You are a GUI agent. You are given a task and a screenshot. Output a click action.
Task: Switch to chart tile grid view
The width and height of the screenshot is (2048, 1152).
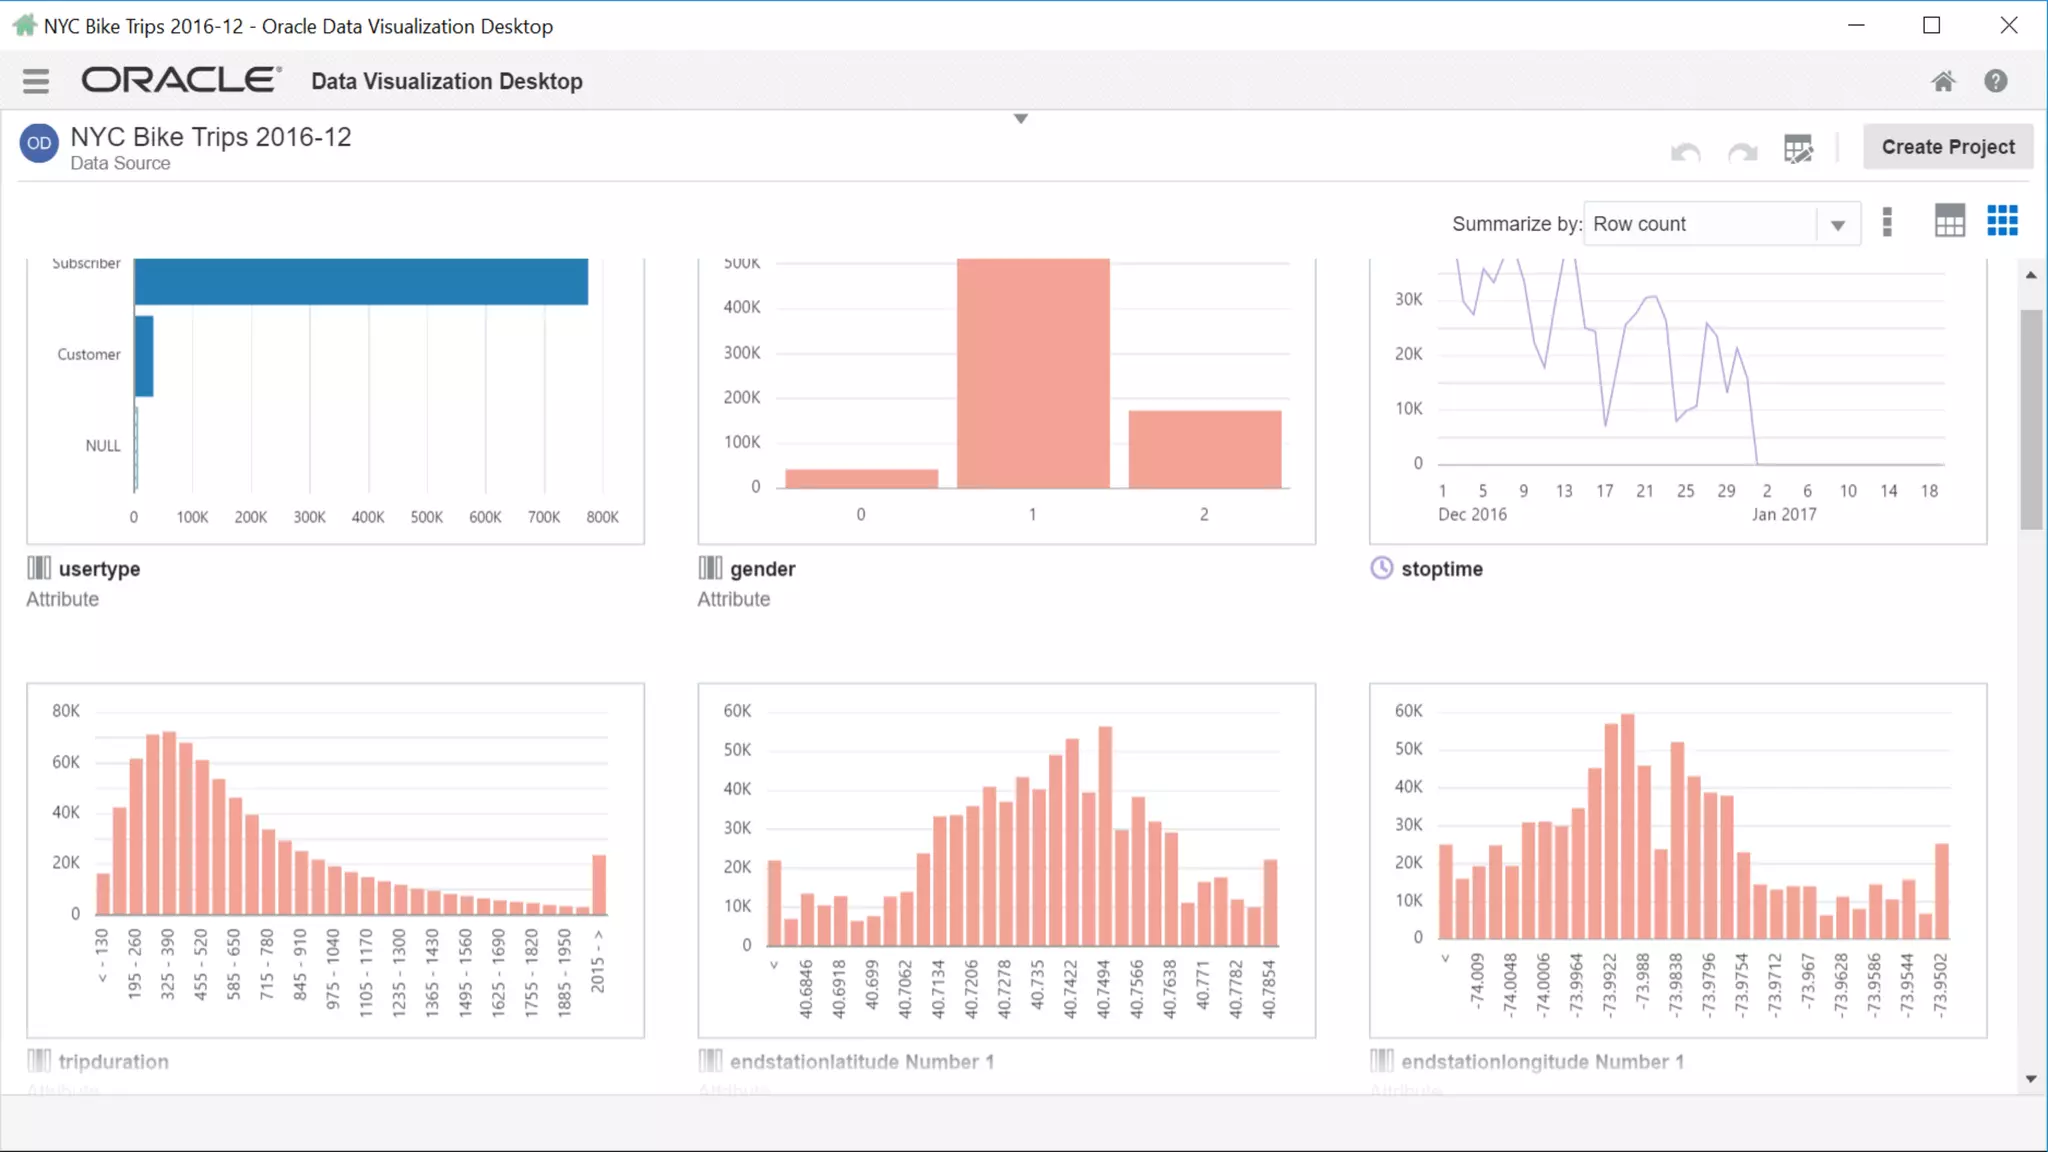click(2002, 221)
